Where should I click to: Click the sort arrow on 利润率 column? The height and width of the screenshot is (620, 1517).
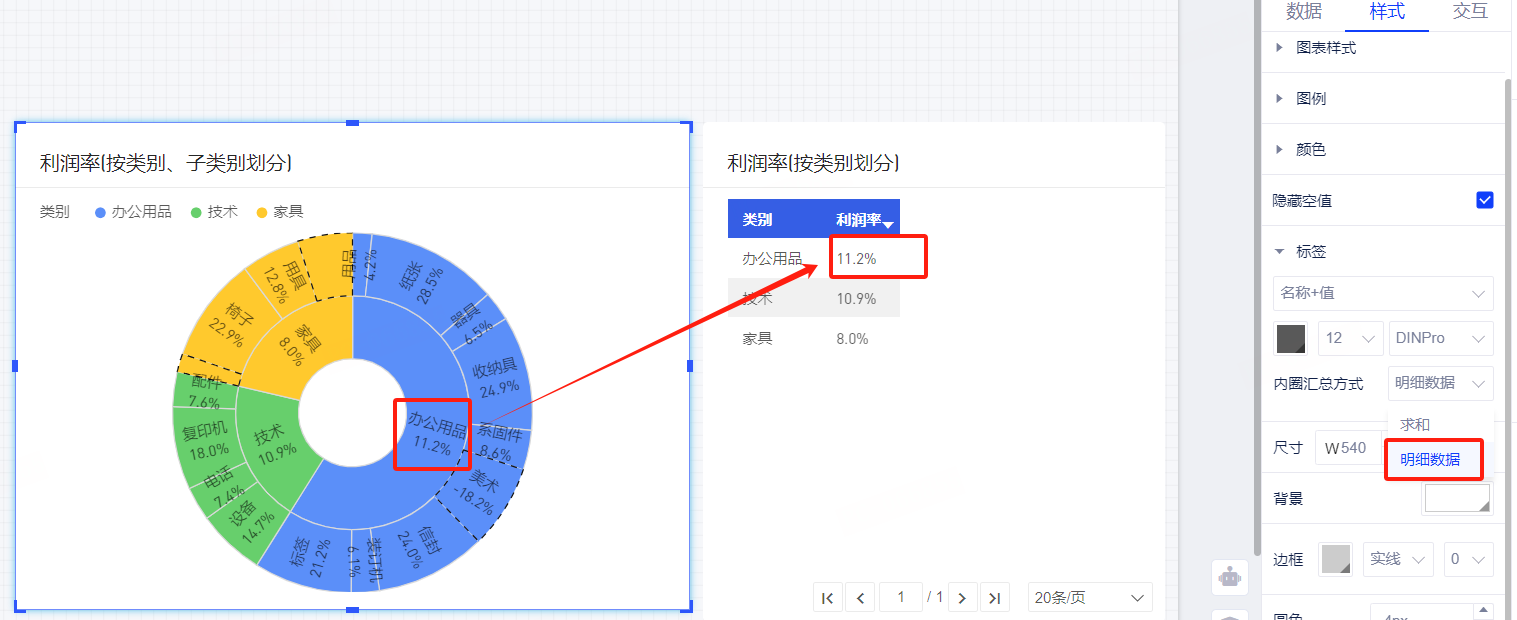tap(888, 224)
